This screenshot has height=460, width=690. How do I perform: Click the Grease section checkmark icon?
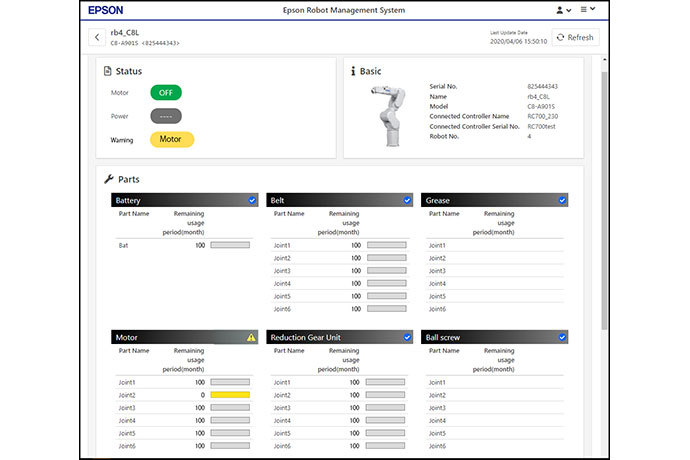(x=562, y=200)
